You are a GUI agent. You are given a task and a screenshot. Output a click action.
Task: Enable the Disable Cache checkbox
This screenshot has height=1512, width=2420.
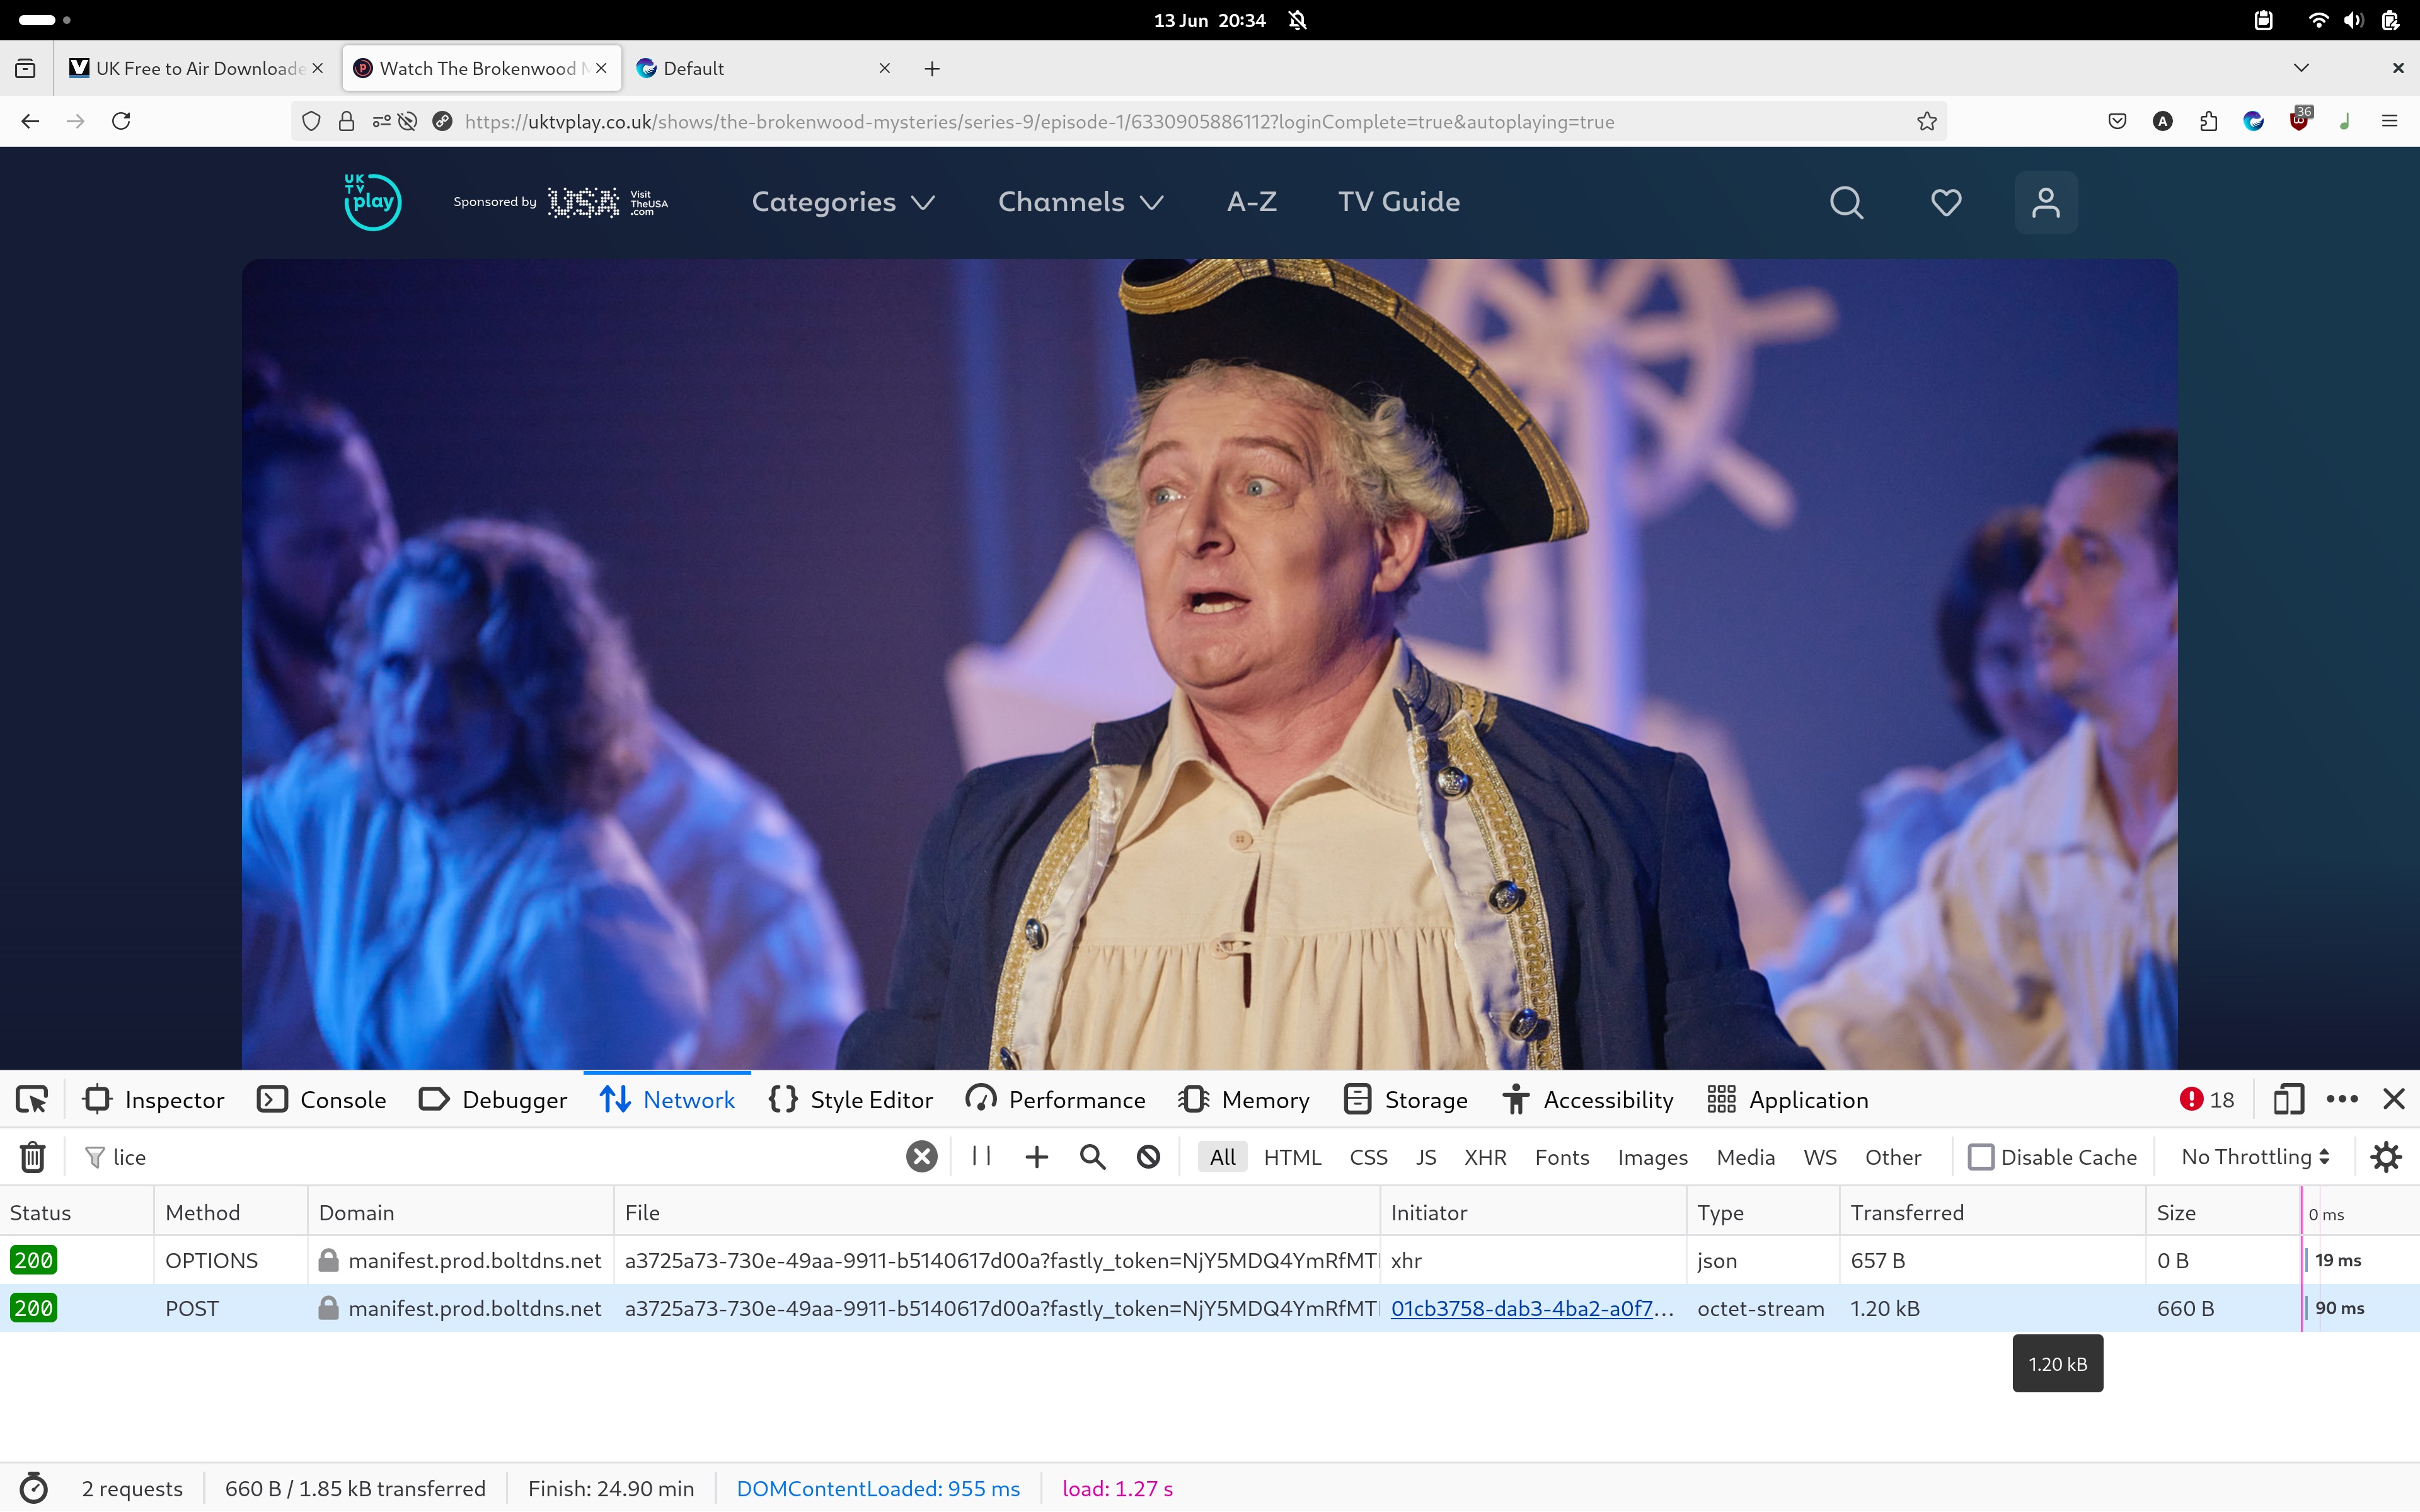(1980, 1157)
